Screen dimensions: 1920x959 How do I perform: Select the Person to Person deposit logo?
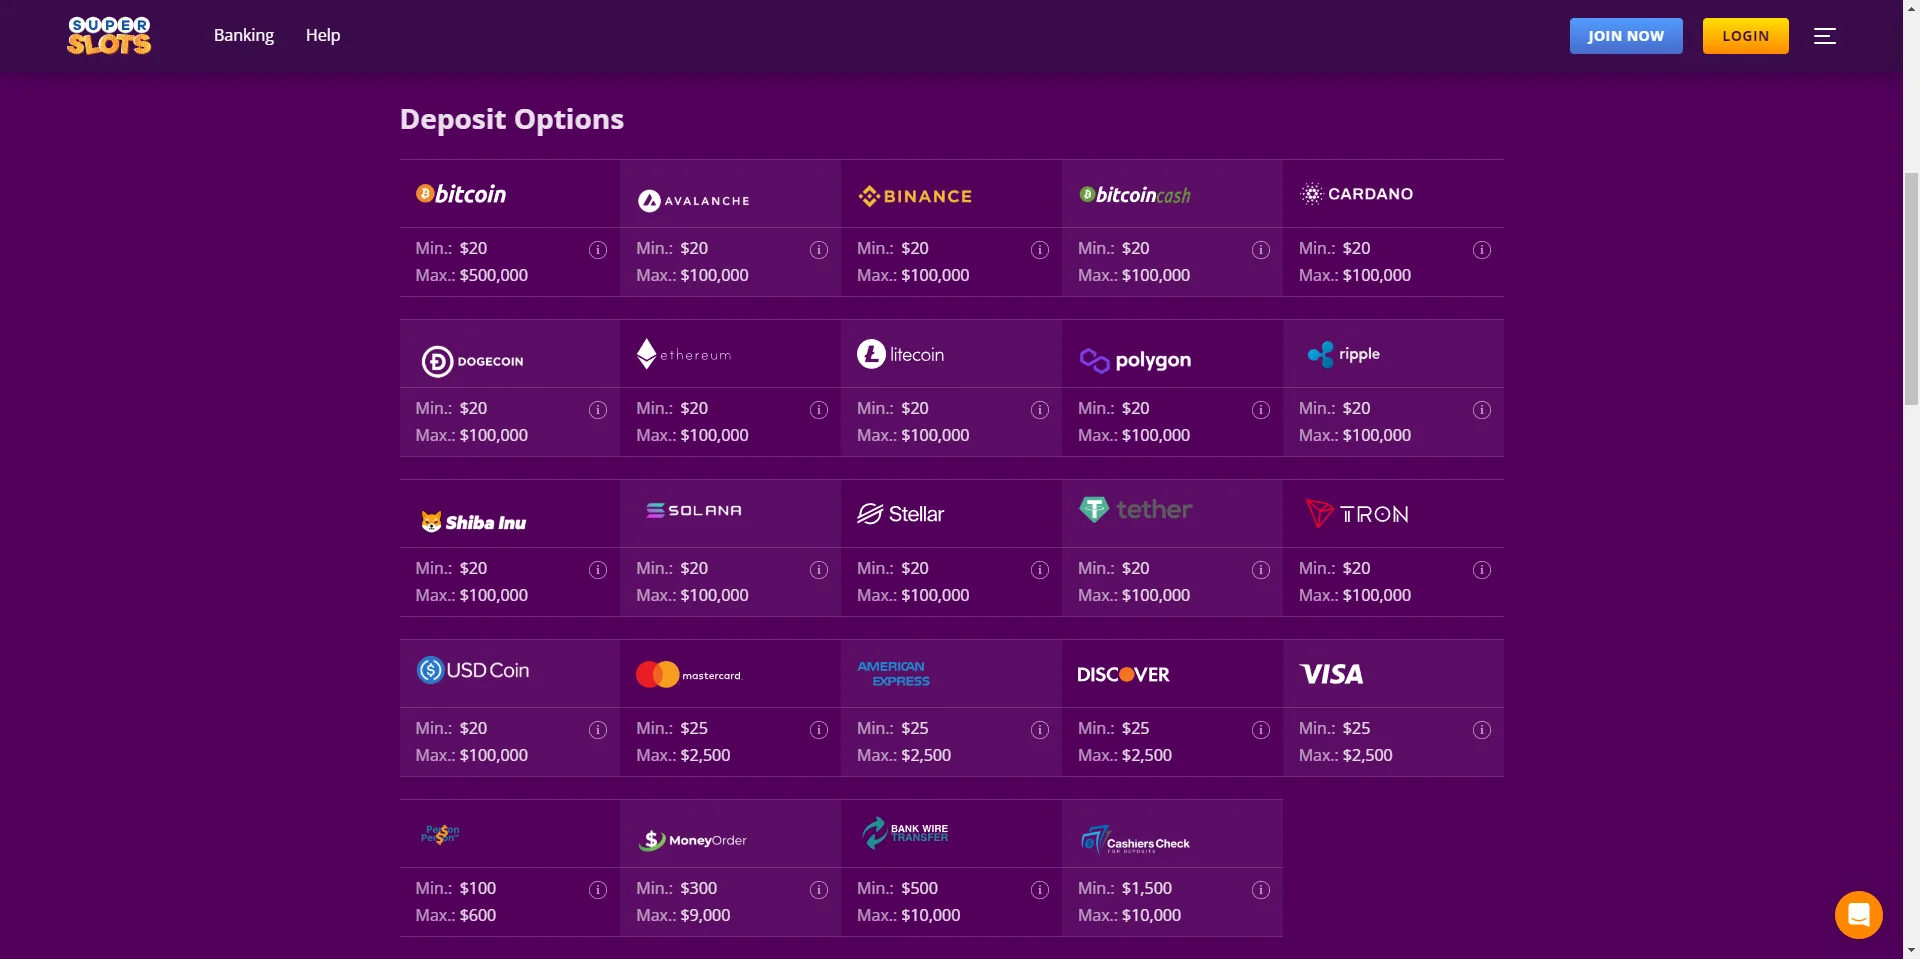(x=440, y=834)
